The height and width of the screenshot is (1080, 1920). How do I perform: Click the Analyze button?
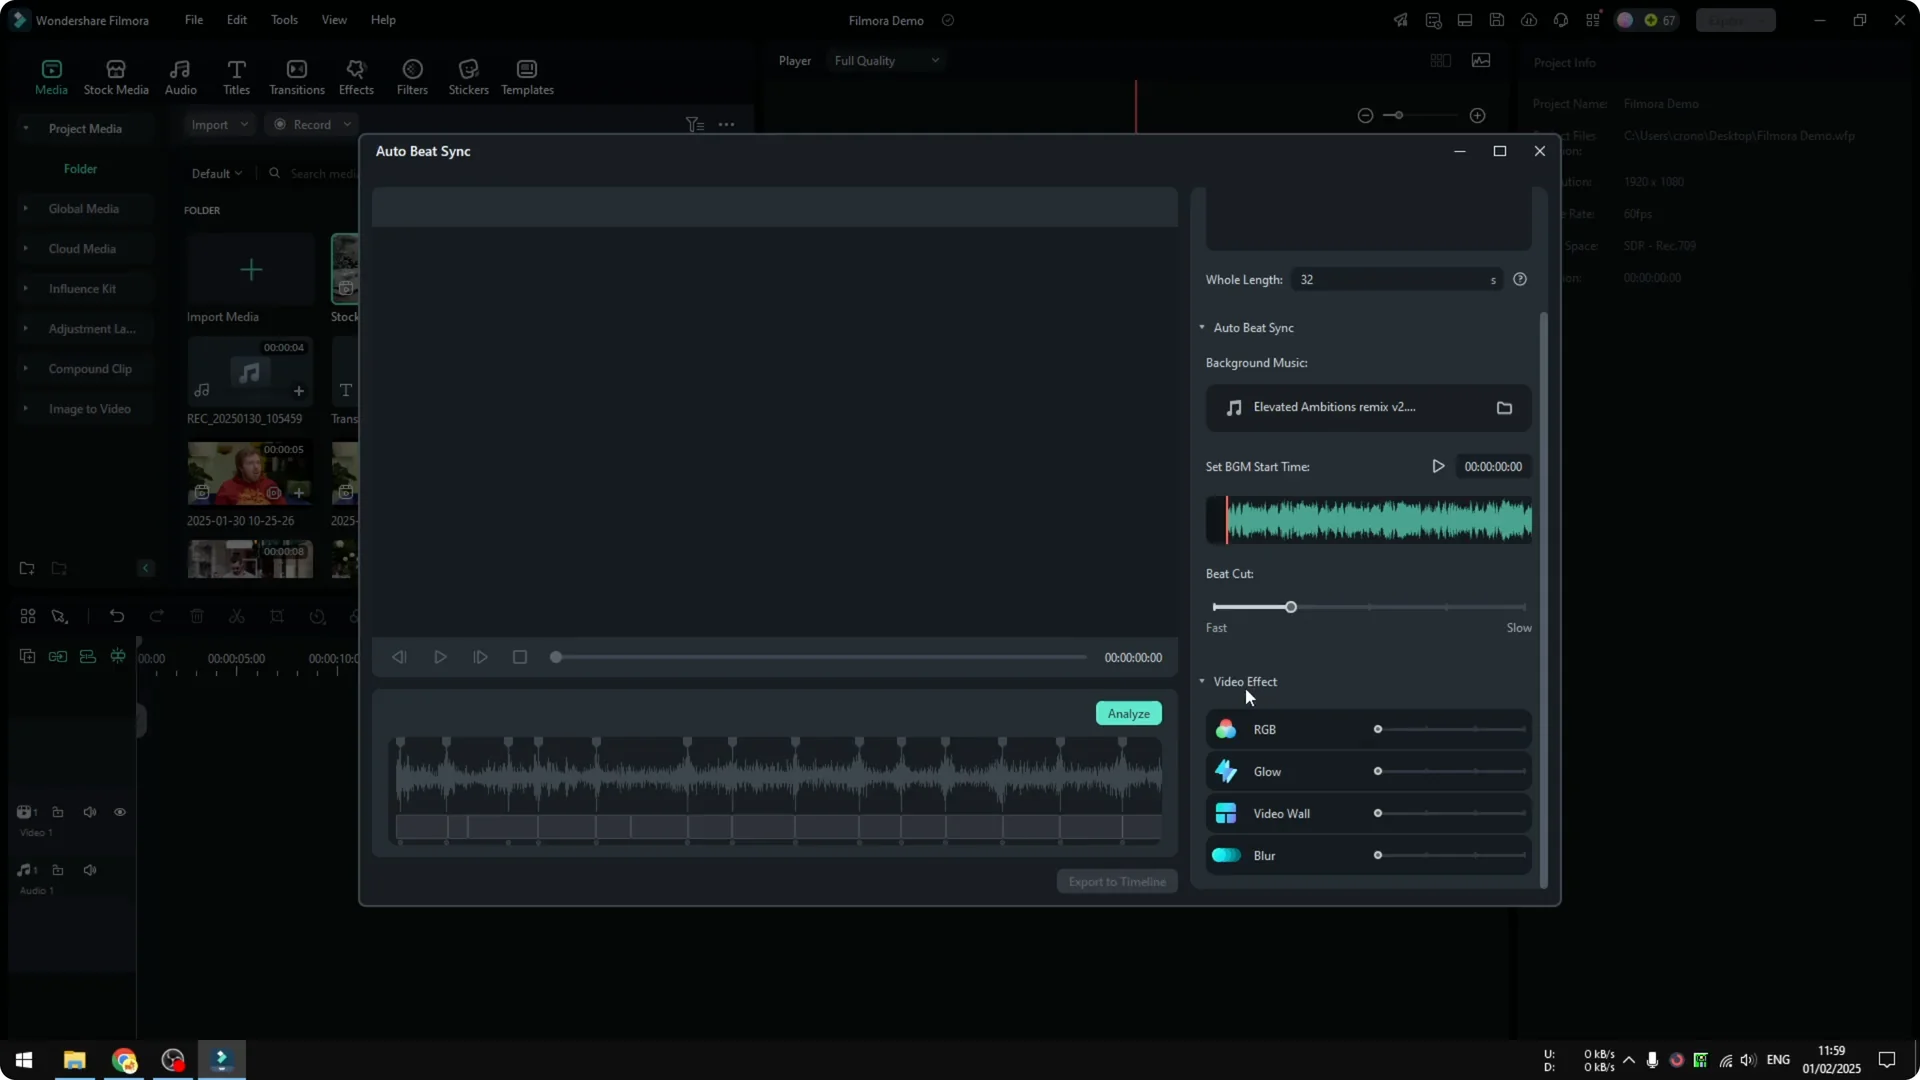pos(1128,713)
